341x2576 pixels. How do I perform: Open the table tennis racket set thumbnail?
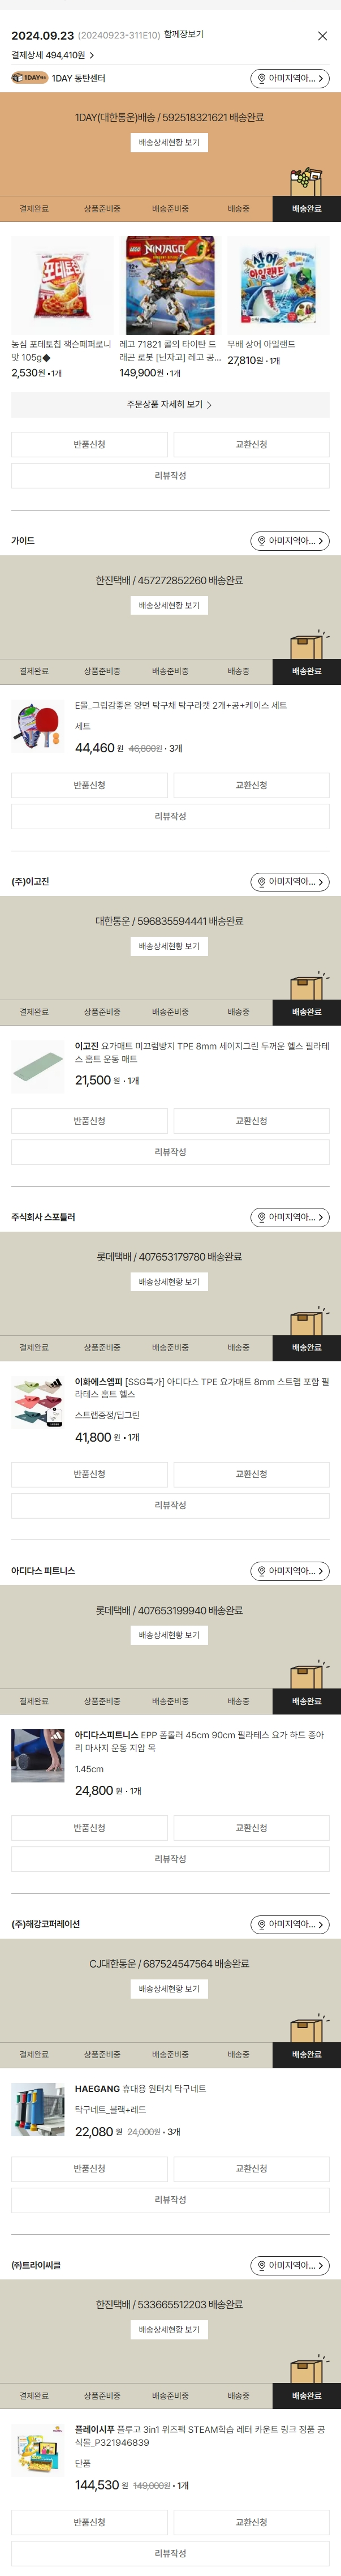38,726
